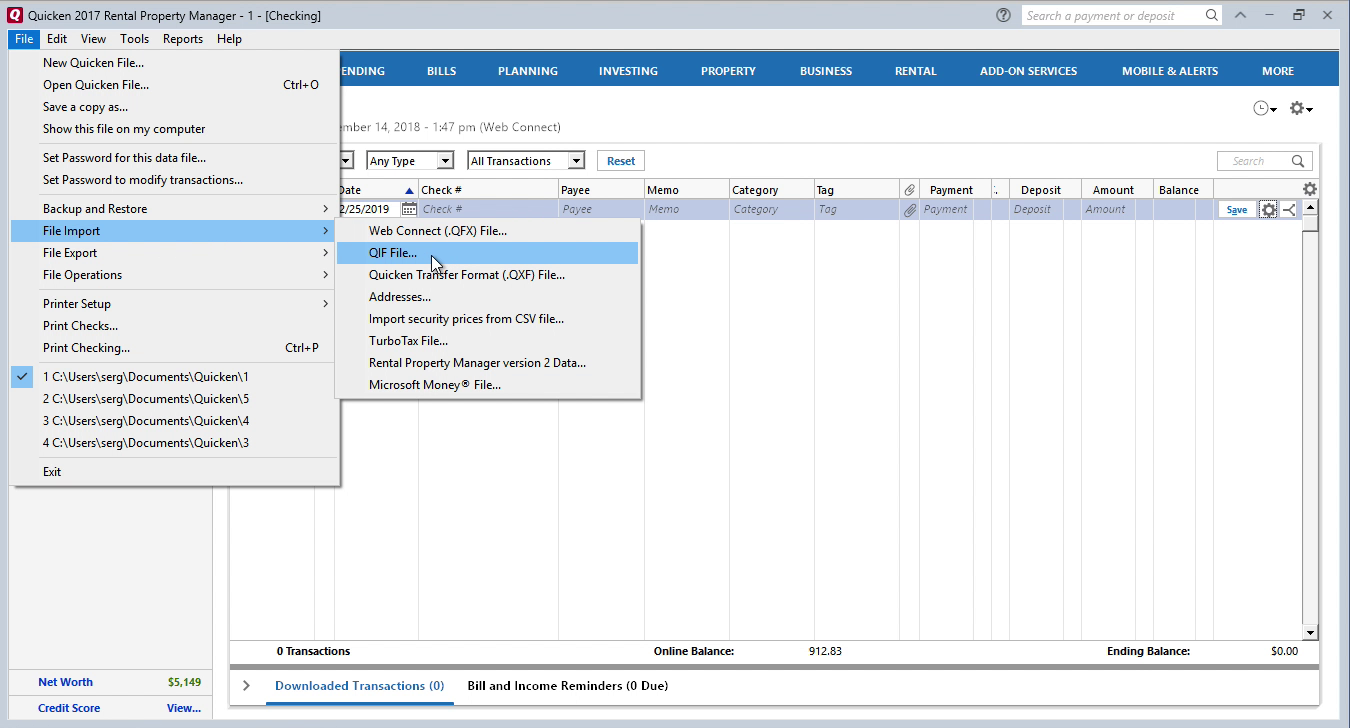
Task: Click the search magnifier in title bar
Action: coord(1212,15)
